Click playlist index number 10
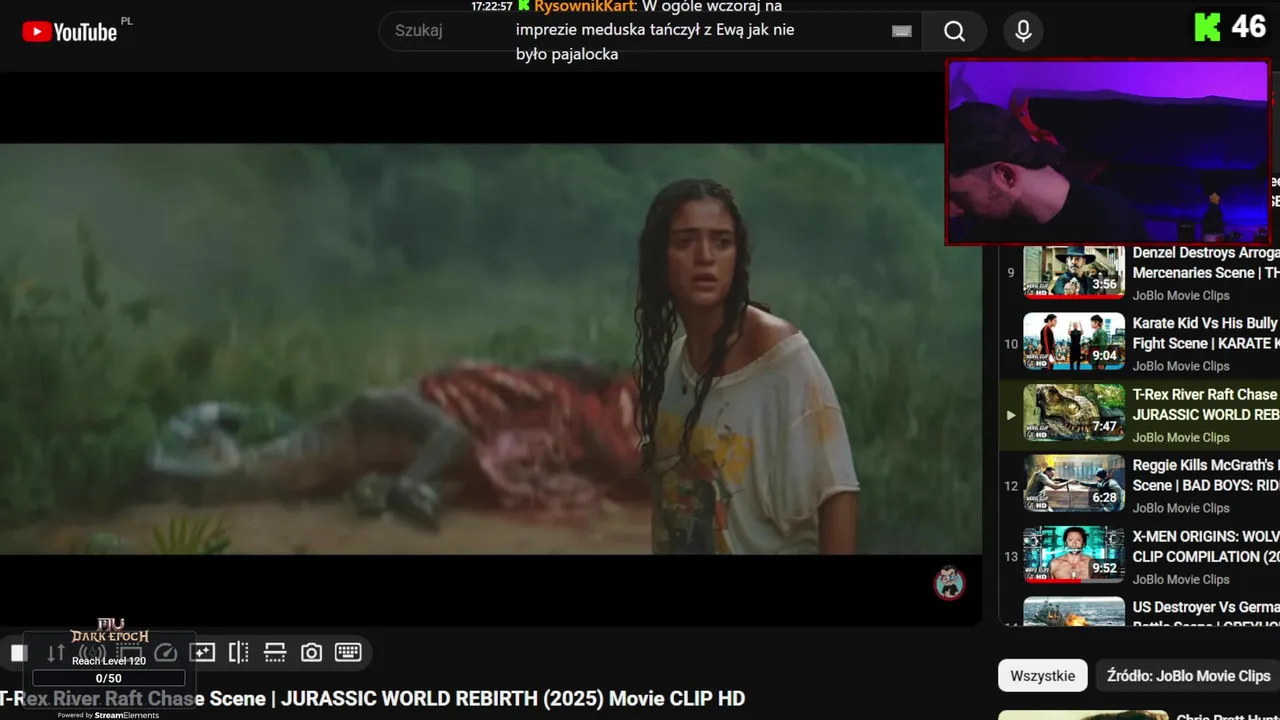1280x720 pixels. click(x=1011, y=344)
